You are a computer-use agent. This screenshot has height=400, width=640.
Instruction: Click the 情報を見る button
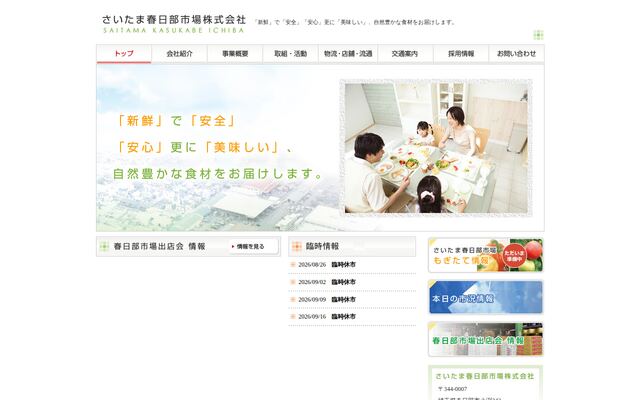pos(253,247)
